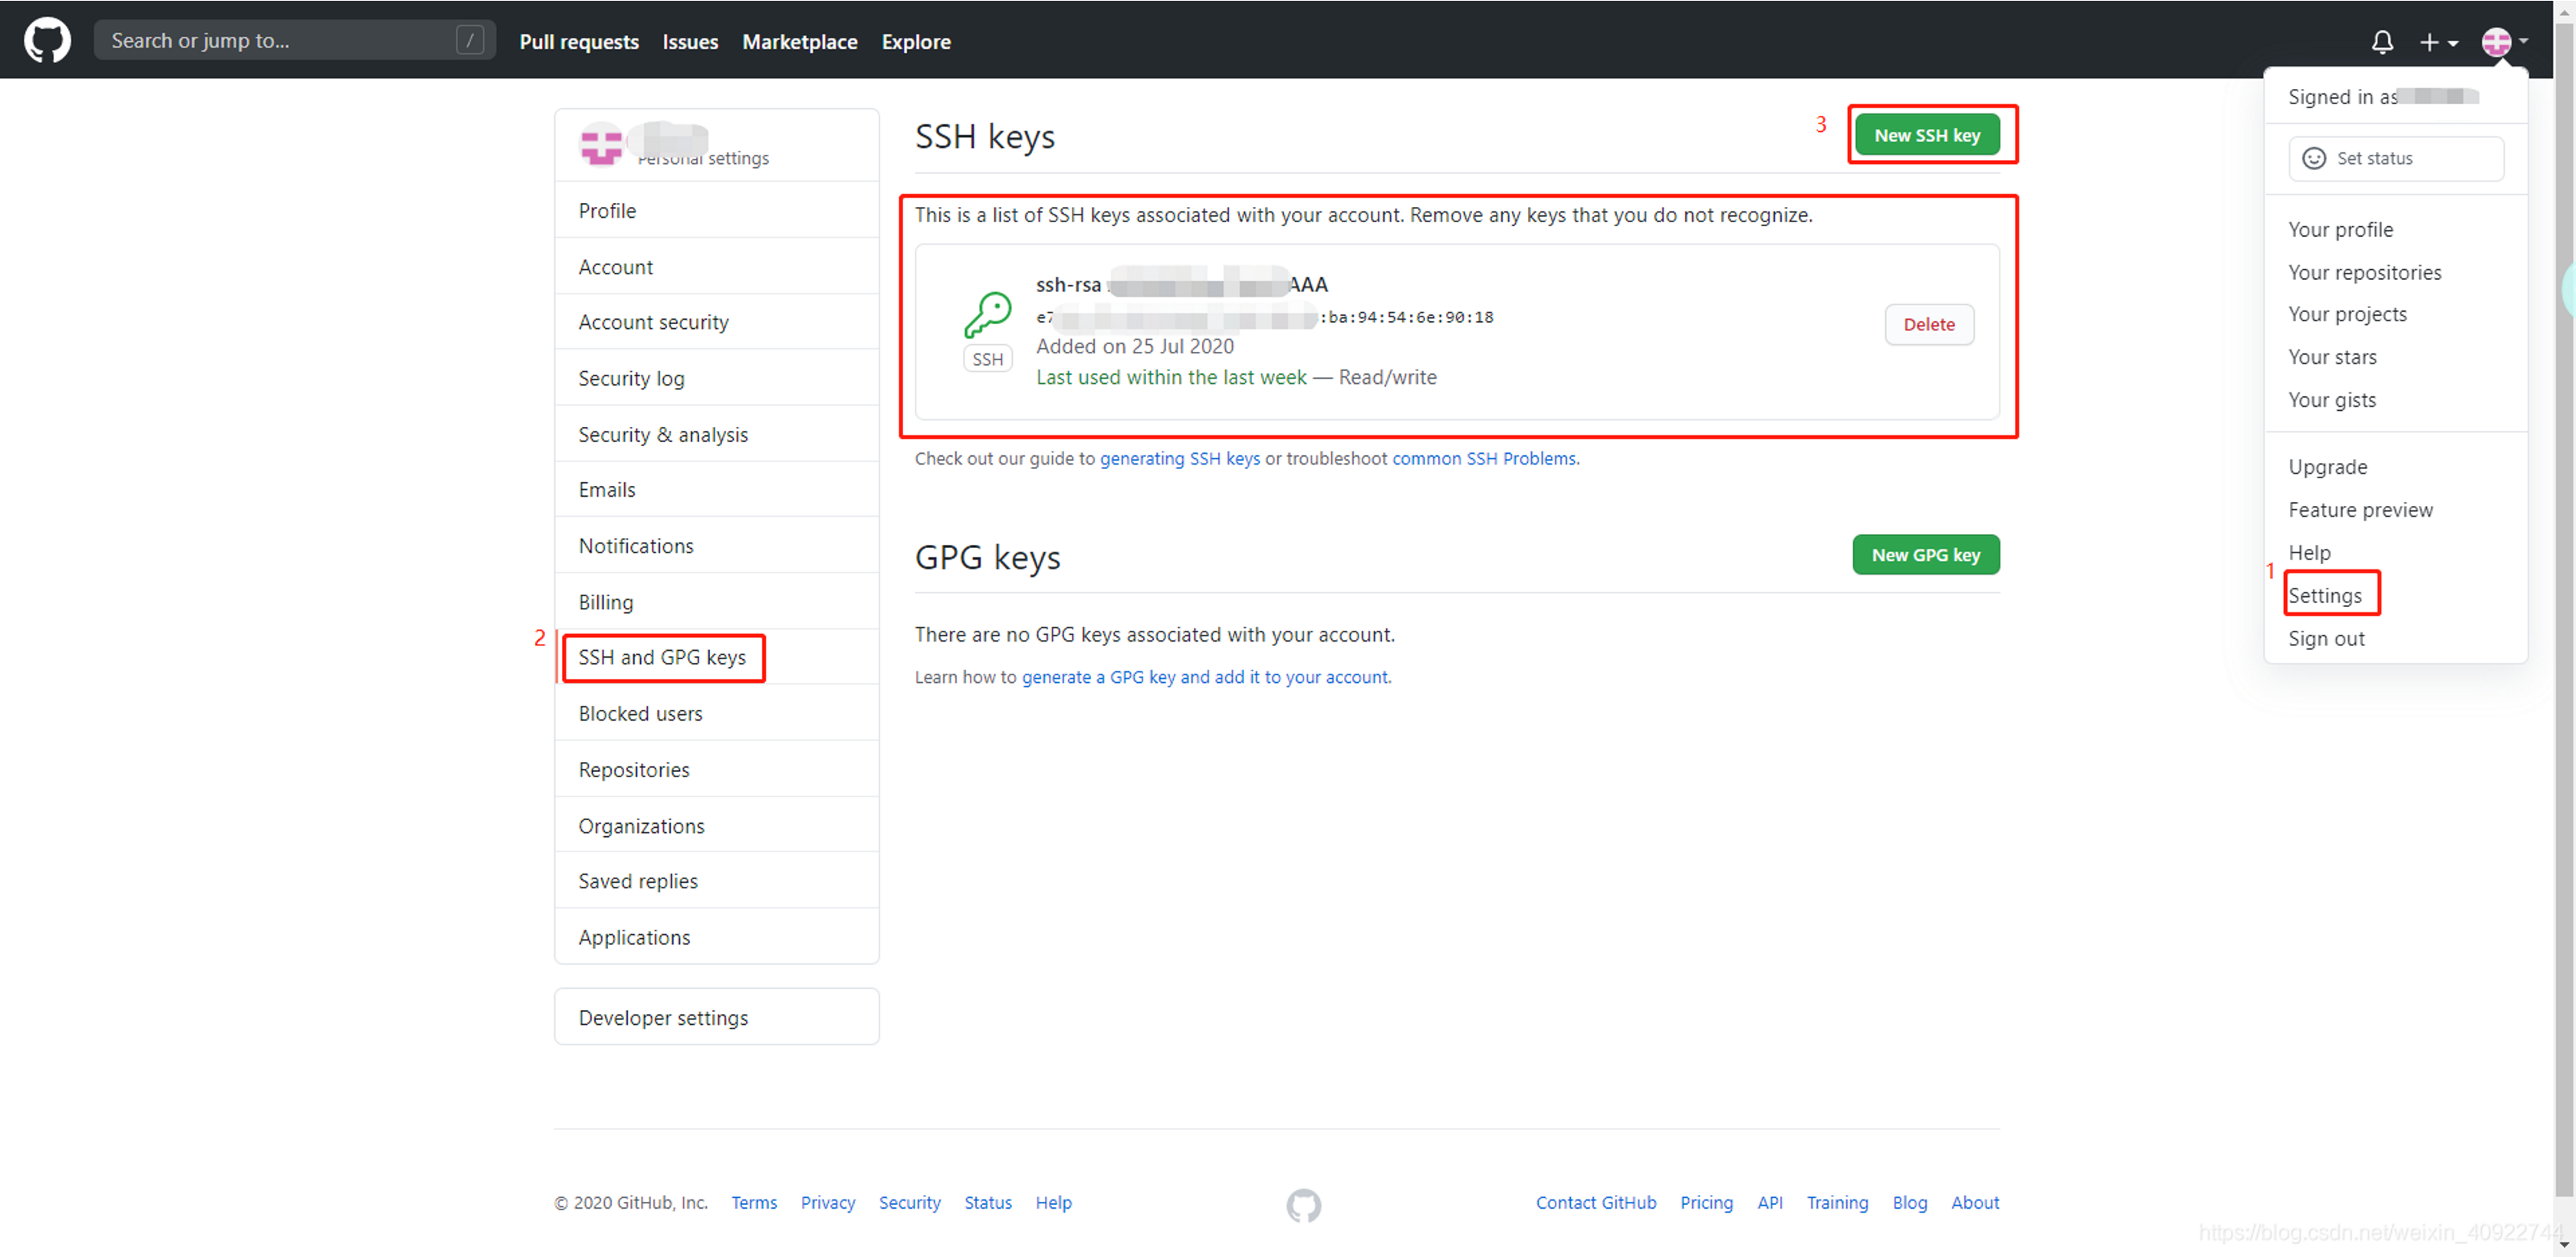Viewport: 2576px width, 1257px height.
Task: Delete the listed SSH key
Action: click(x=1928, y=324)
